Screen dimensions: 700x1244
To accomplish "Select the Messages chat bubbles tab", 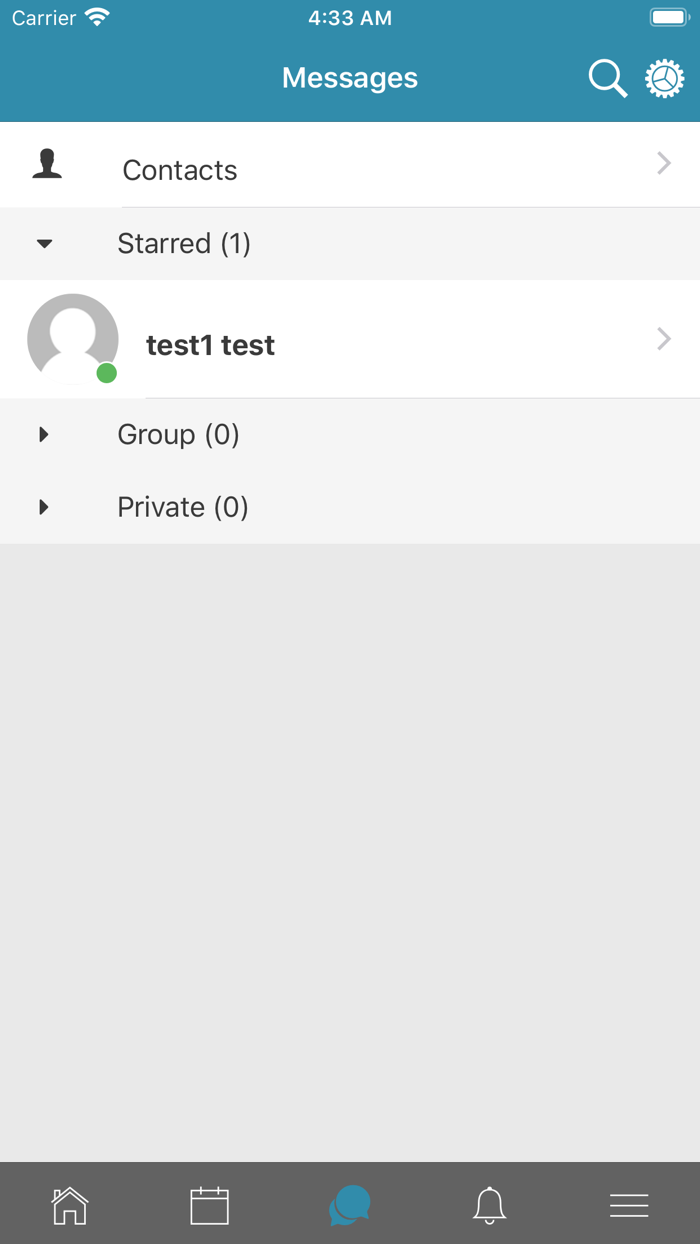I will click(x=350, y=1206).
